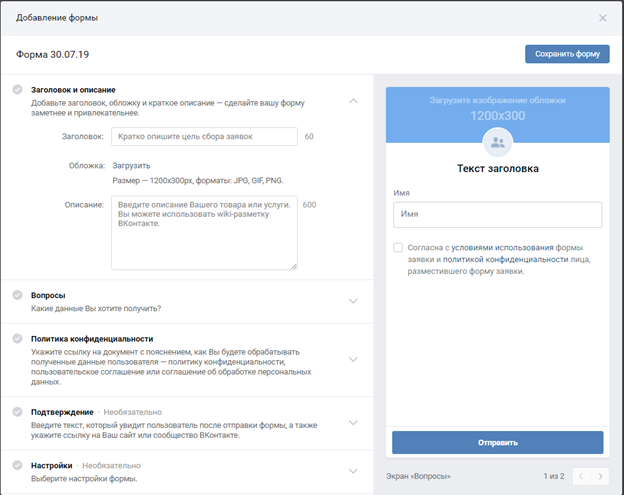Expand the Подтверждение section chevron
This screenshot has width=624, height=495.
[353, 423]
